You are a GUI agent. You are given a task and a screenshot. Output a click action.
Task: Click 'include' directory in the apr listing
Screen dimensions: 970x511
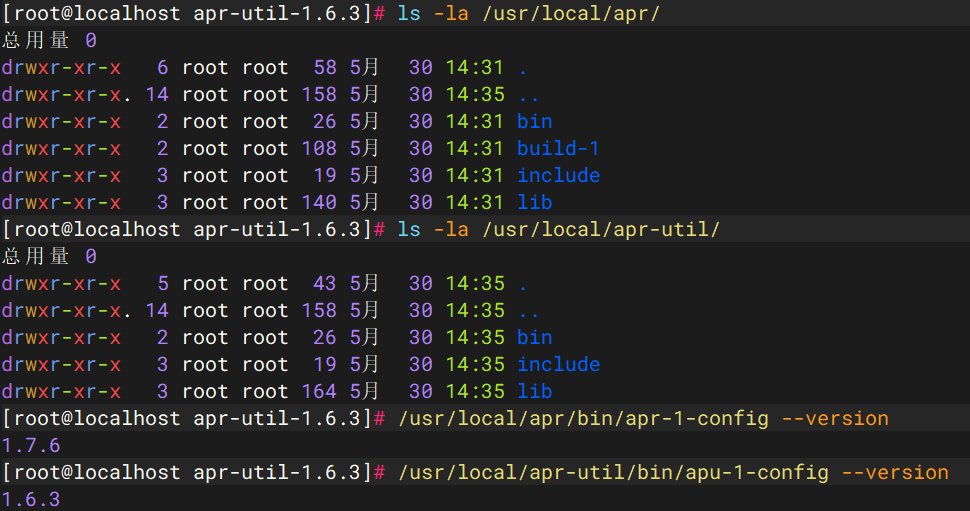point(559,175)
